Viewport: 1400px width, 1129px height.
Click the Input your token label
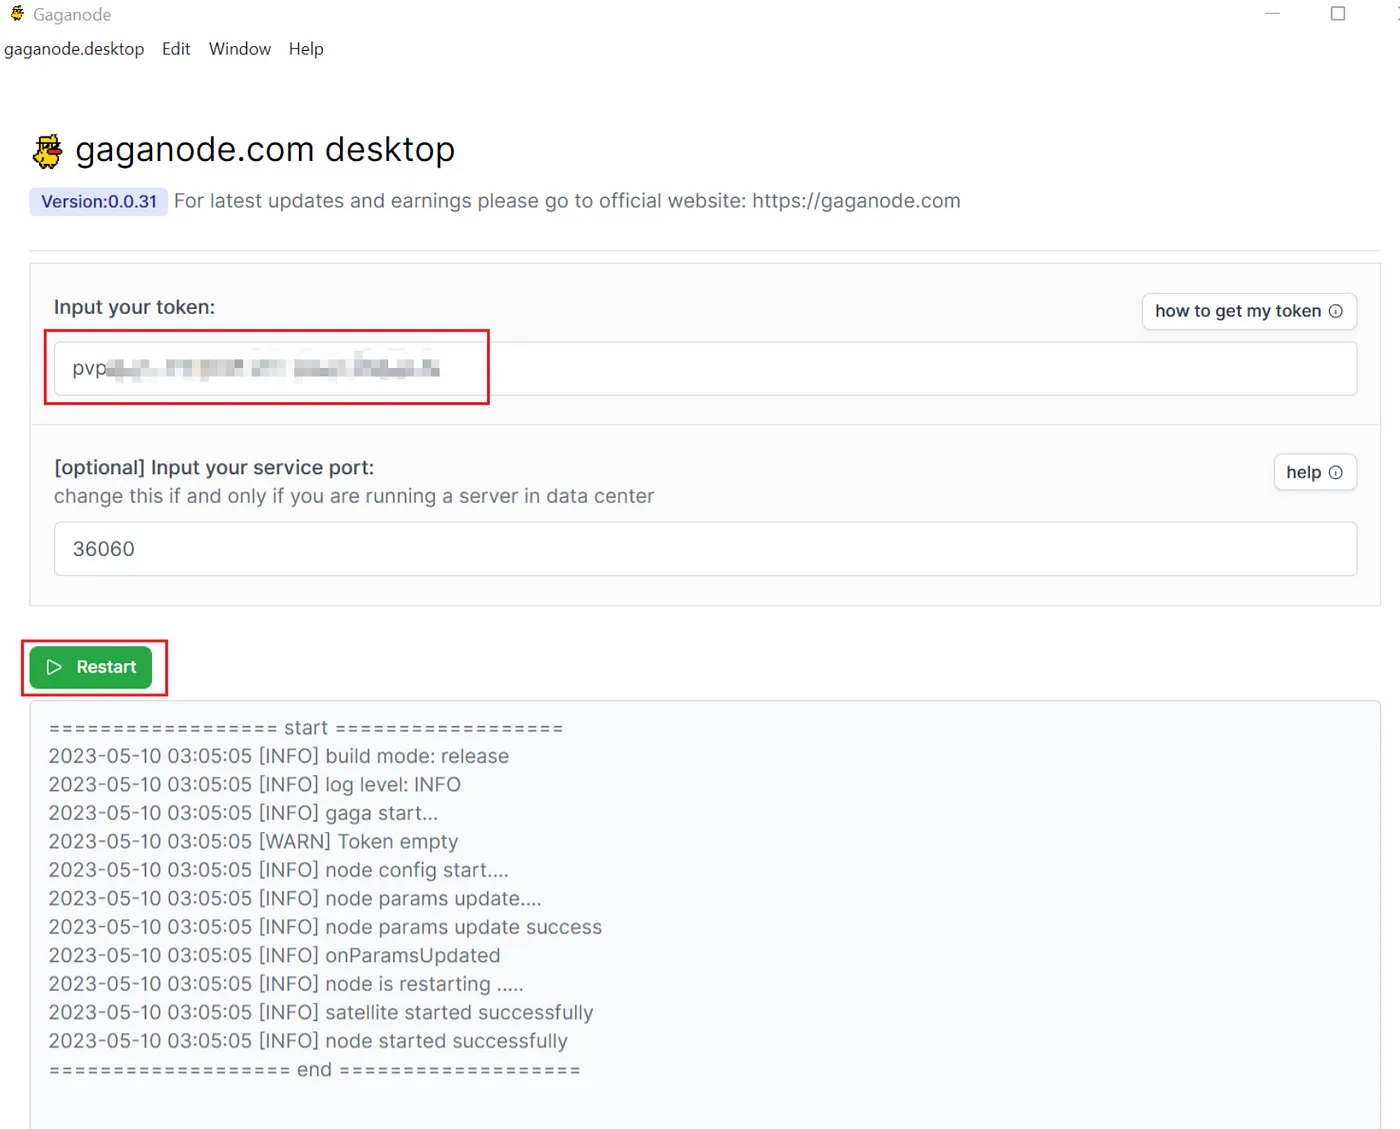134,307
